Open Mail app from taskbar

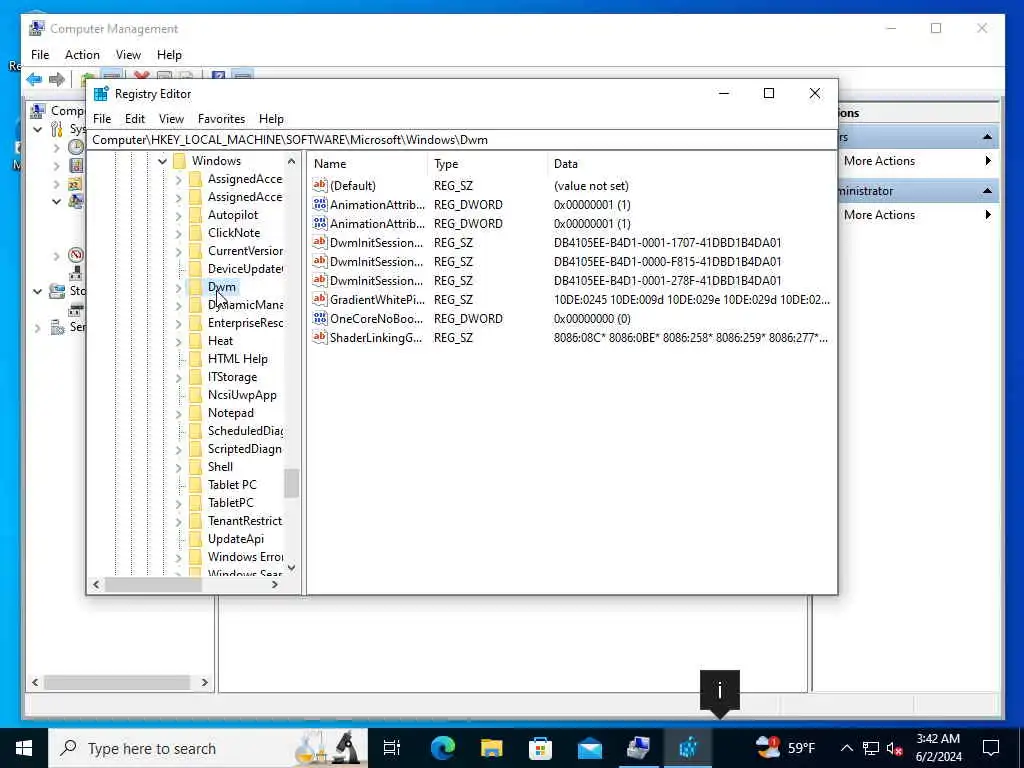pyautogui.click(x=590, y=748)
